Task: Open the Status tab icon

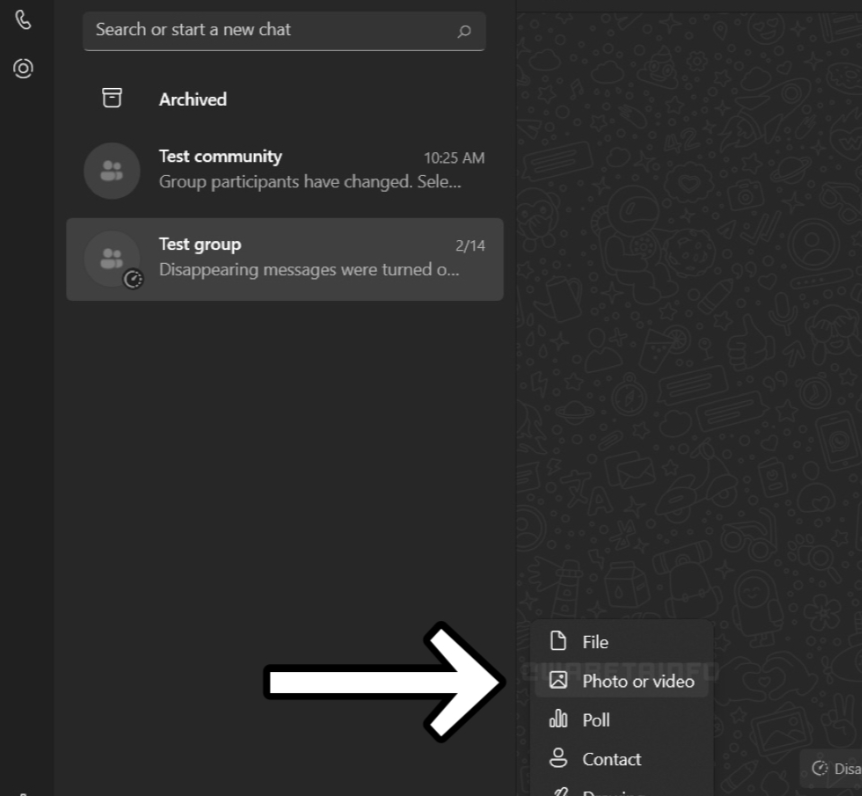Action: (x=23, y=68)
